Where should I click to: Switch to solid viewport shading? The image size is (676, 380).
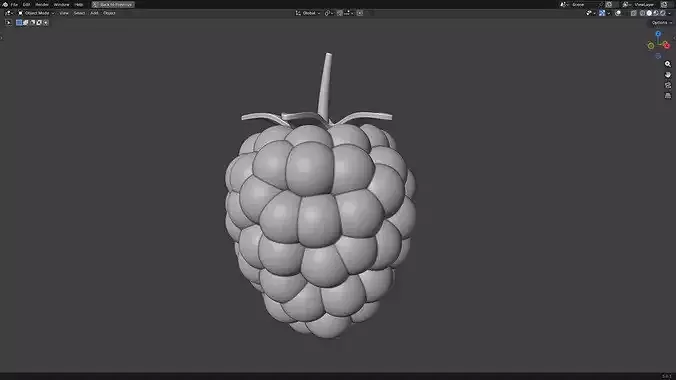(649, 13)
